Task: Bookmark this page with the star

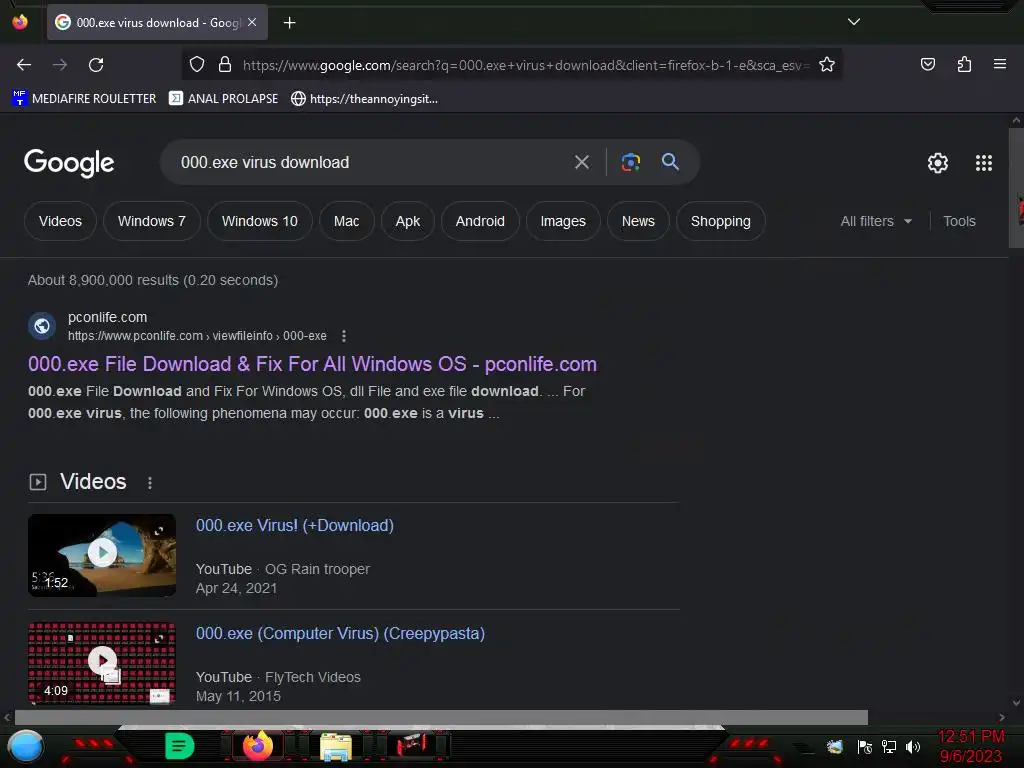Action: click(827, 65)
